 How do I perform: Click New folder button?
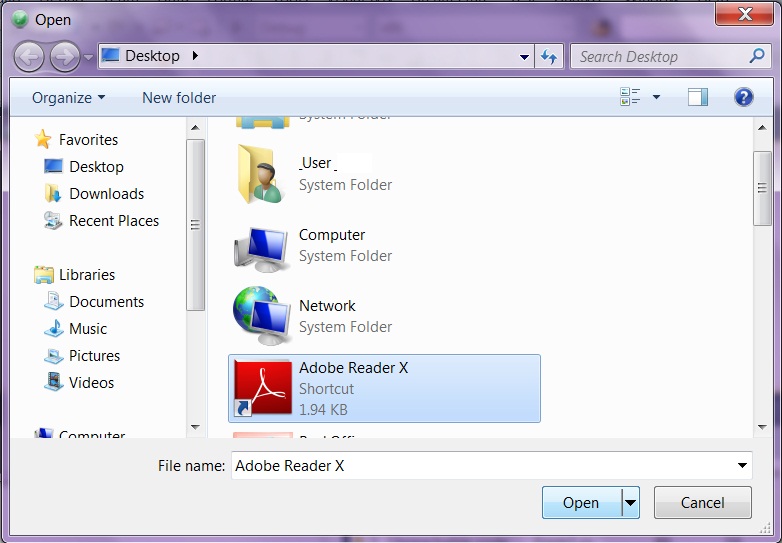(x=179, y=98)
